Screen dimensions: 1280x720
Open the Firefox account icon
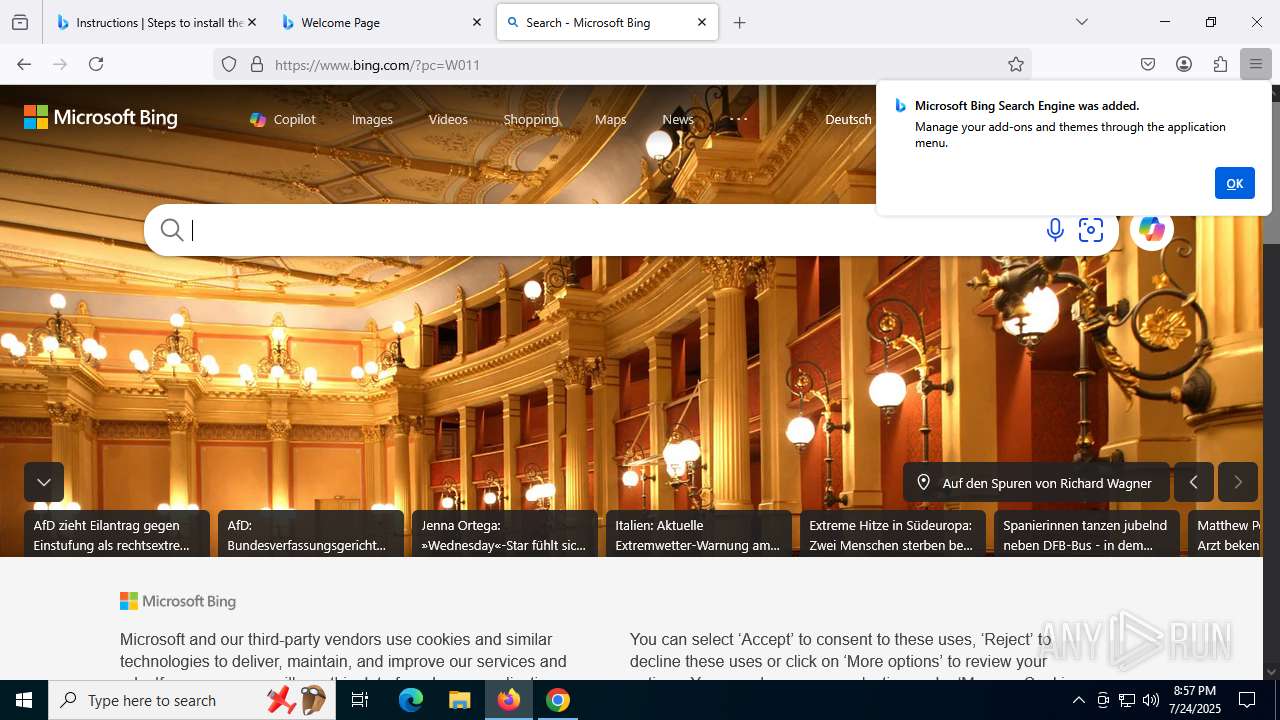coord(1184,64)
